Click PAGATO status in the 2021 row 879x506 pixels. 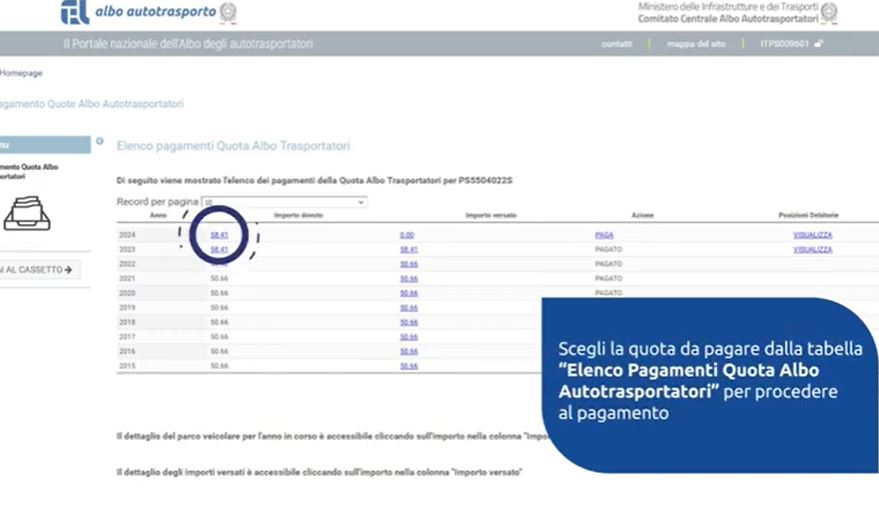pyautogui.click(x=608, y=278)
